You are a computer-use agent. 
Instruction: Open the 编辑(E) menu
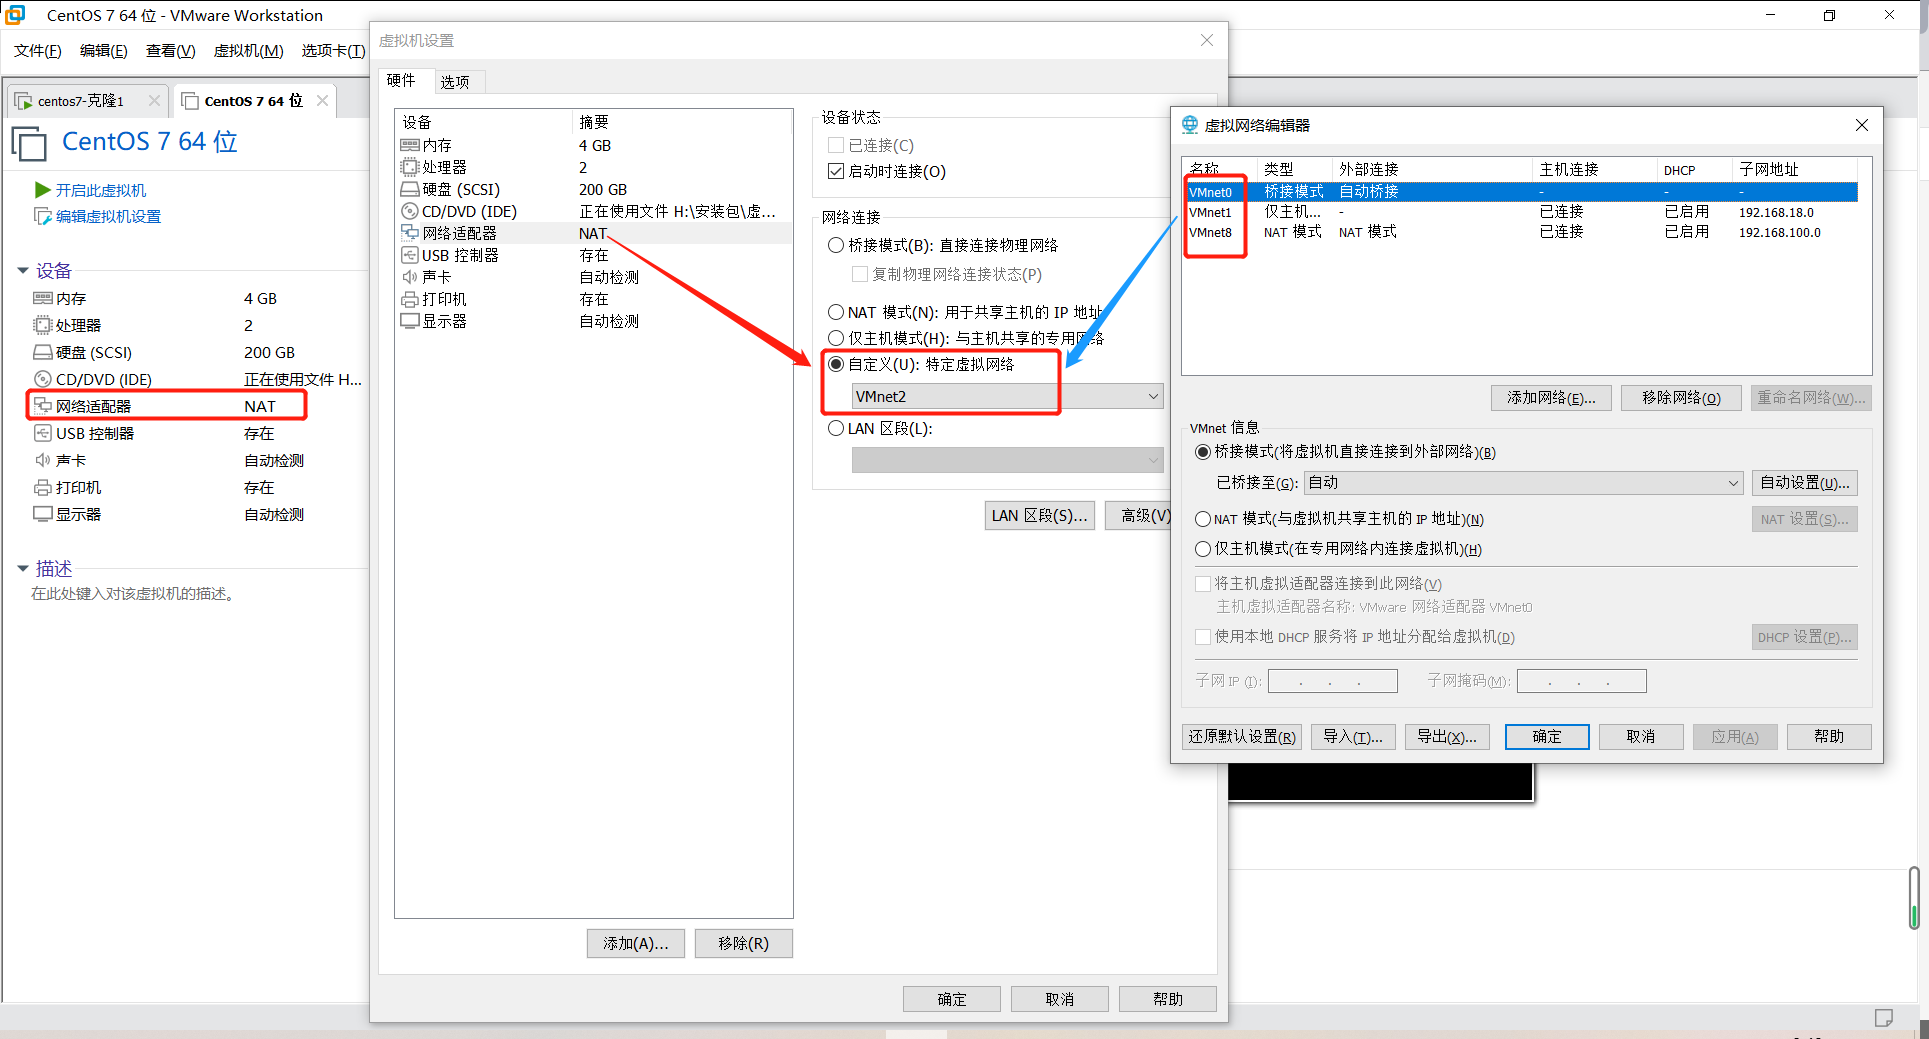click(104, 50)
